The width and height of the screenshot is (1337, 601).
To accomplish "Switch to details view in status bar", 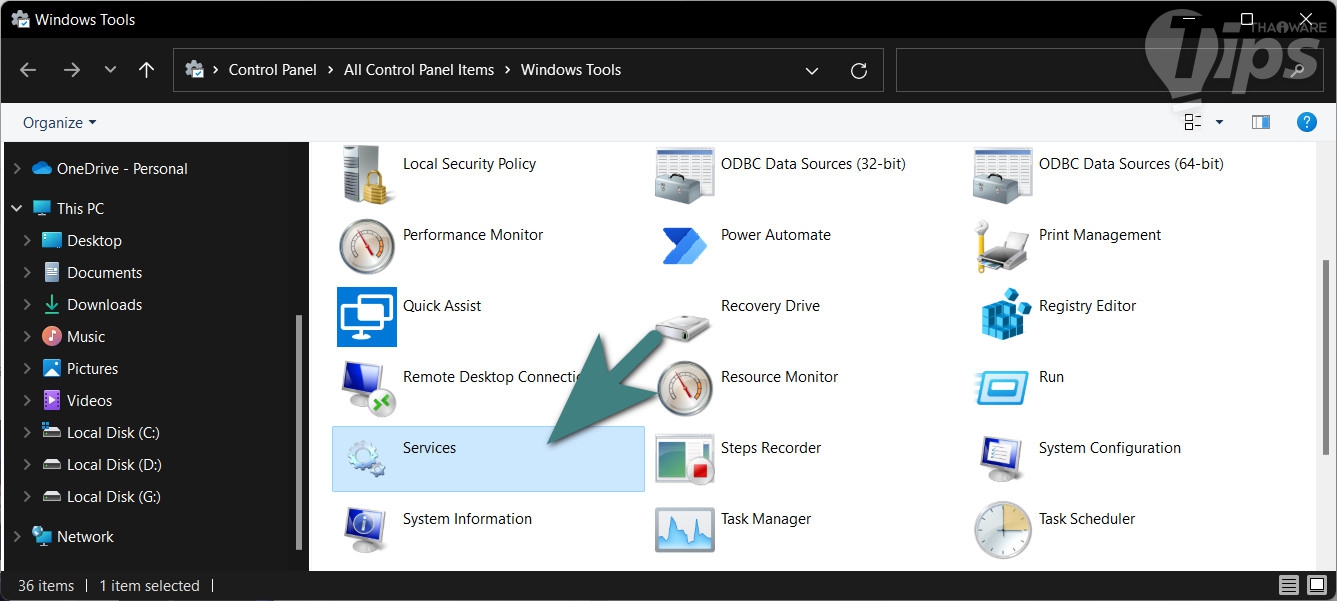I will click(1289, 586).
